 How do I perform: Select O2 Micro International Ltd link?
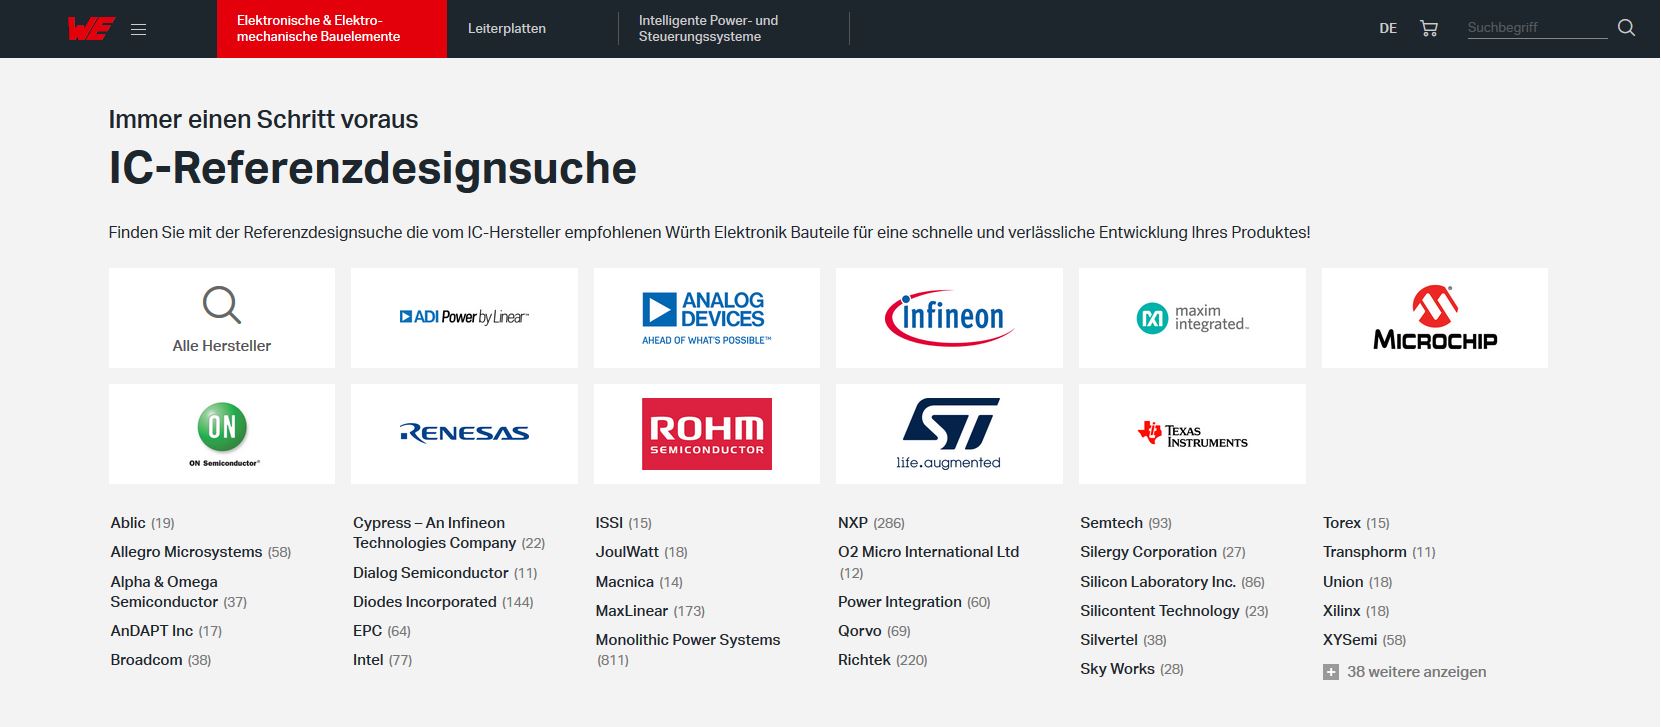(929, 552)
